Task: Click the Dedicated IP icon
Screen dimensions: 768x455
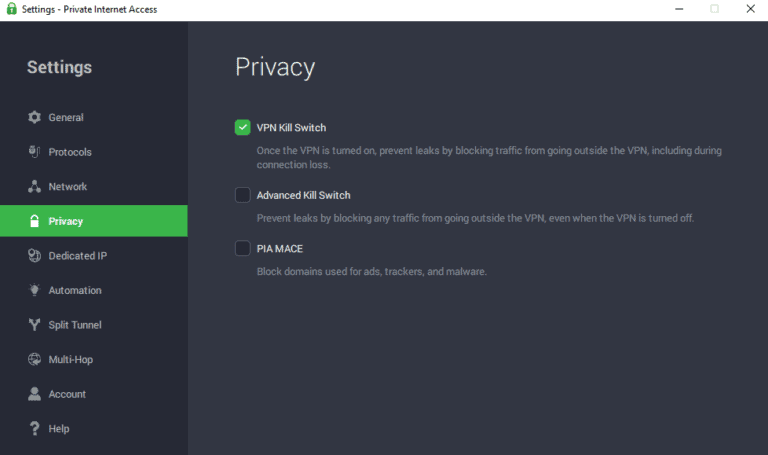Action: click(35, 256)
